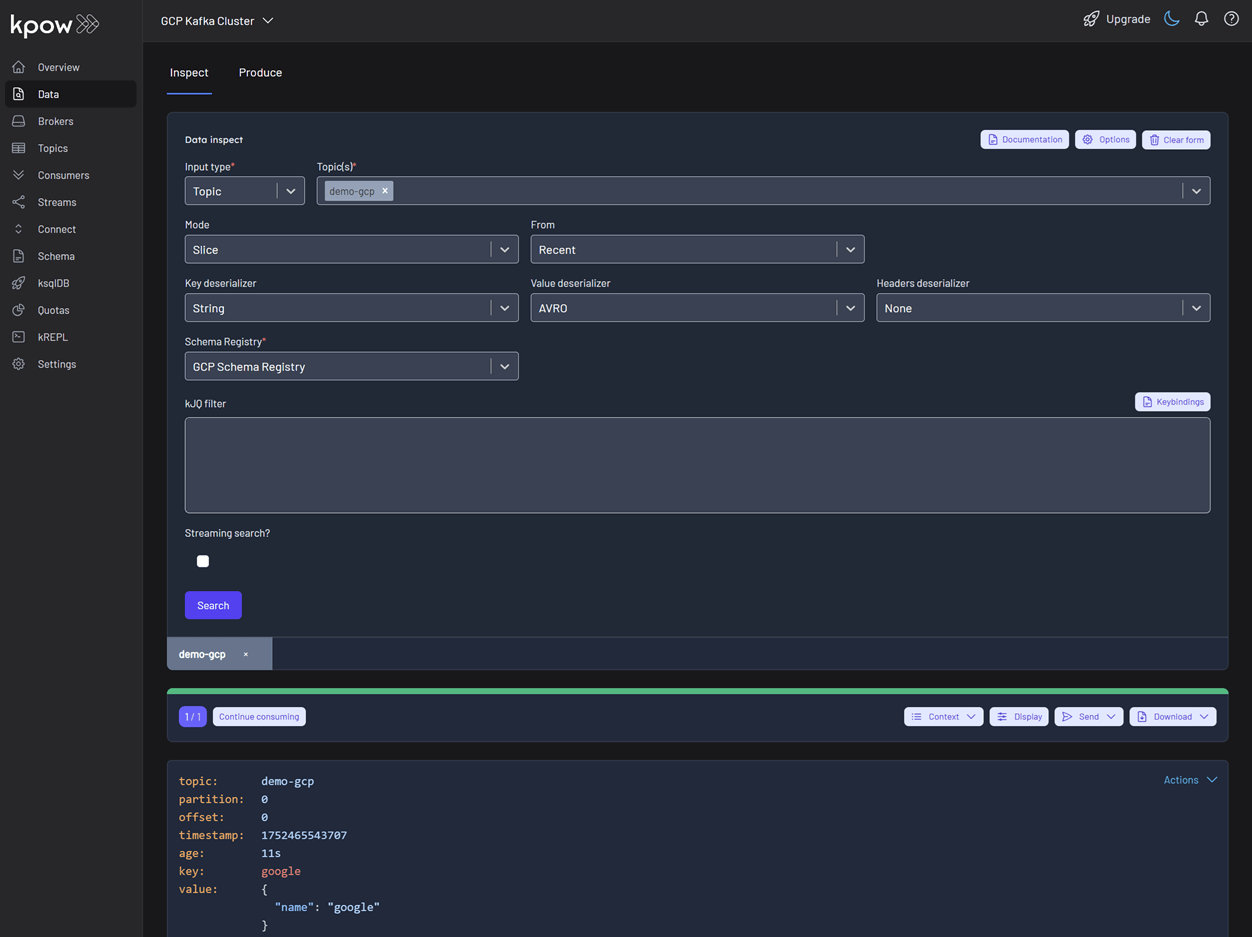Open Settings from the sidebar
This screenshot has width=1252, height=937.
(x=56, y=364)
